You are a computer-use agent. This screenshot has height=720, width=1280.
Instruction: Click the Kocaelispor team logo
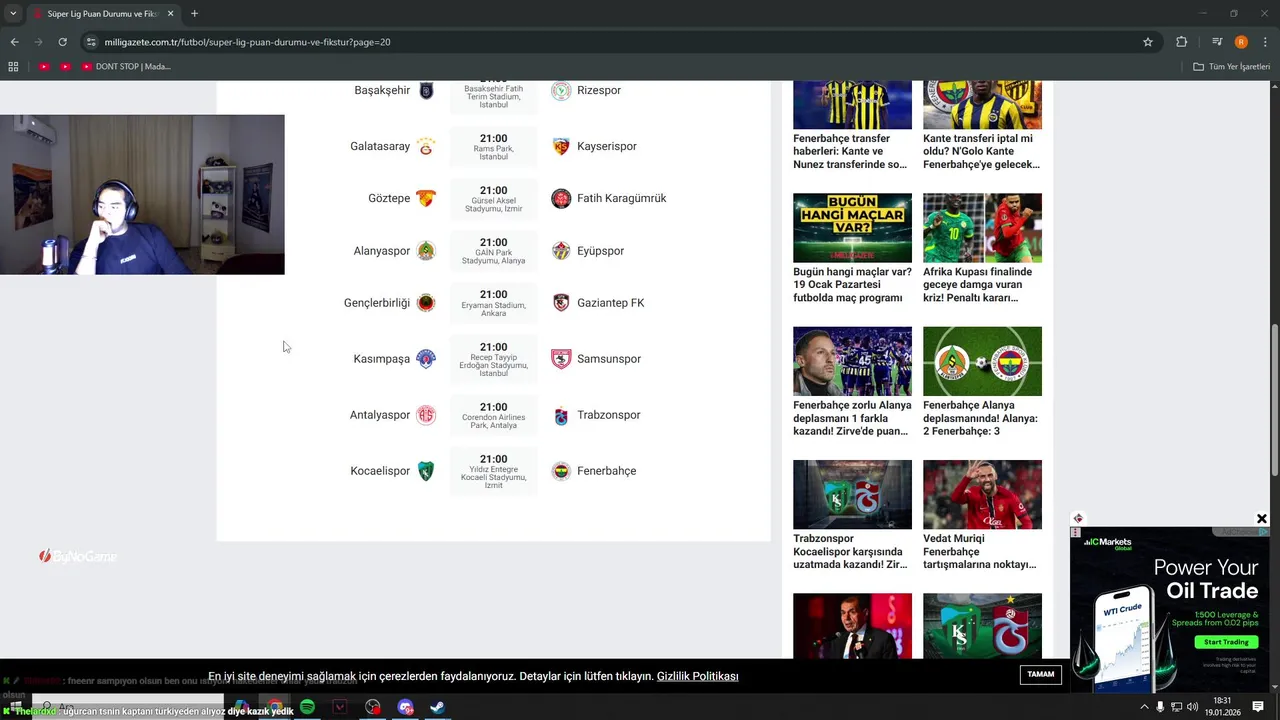point(426,471)
